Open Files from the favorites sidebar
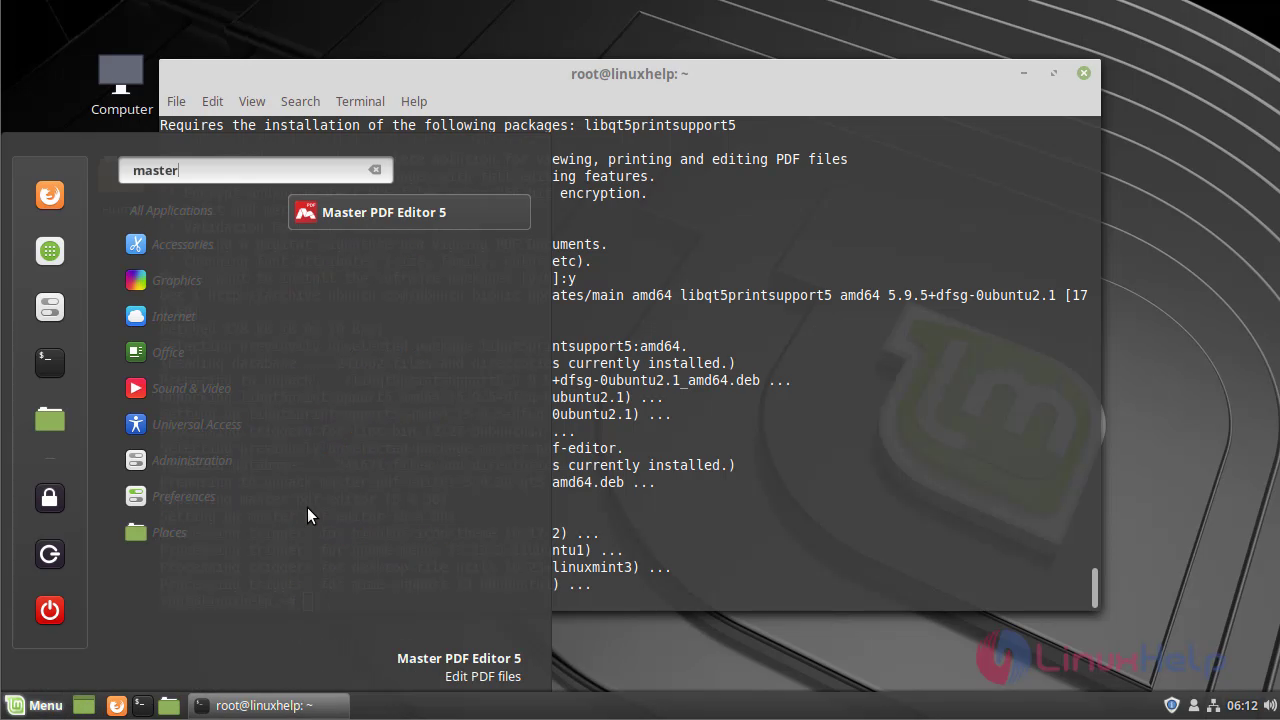The width and height of the screenshot is (1280, 720). click(50, 419)
